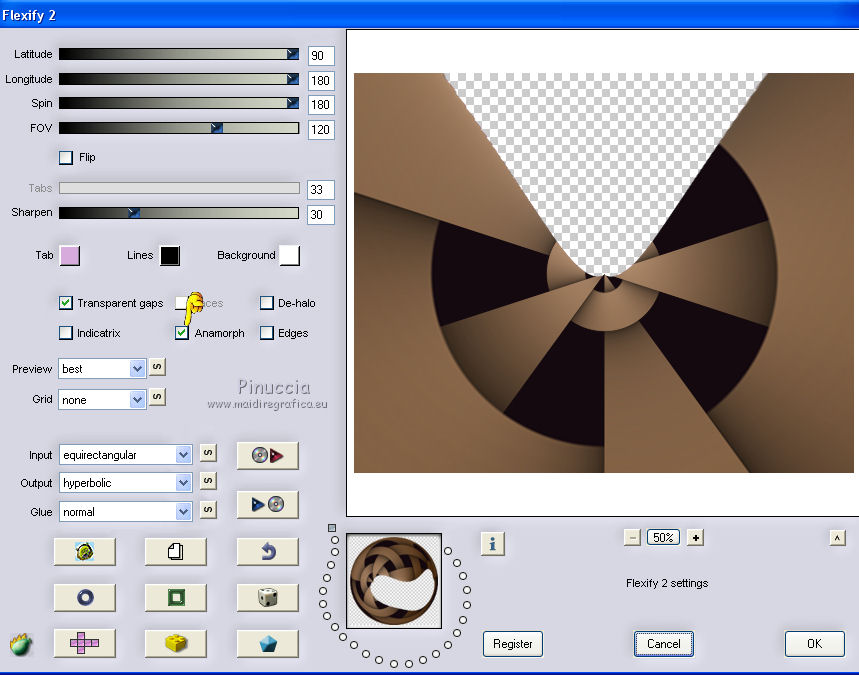Click the blue pentagon gem button
The width and height of the screenshot is (859, 675).
pyautogui.click(x=267, y=643)
